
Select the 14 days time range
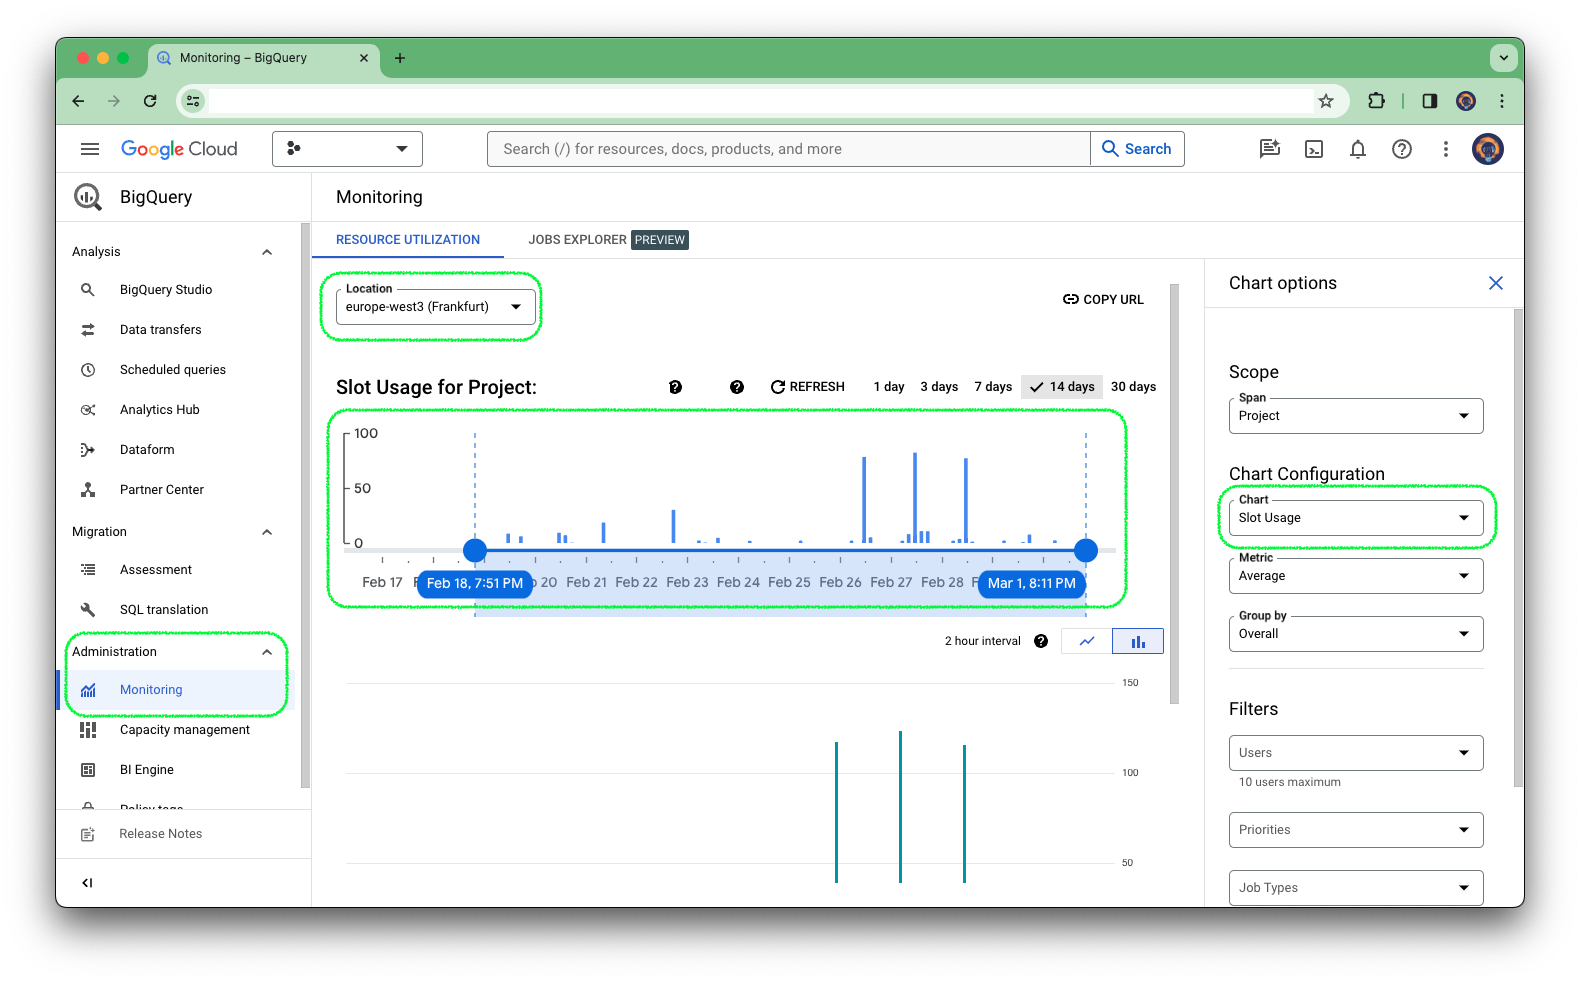(1062, 387)
